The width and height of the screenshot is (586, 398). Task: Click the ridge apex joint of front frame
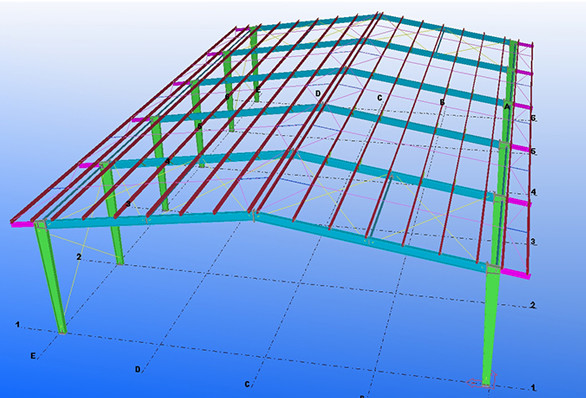[254, 216]
